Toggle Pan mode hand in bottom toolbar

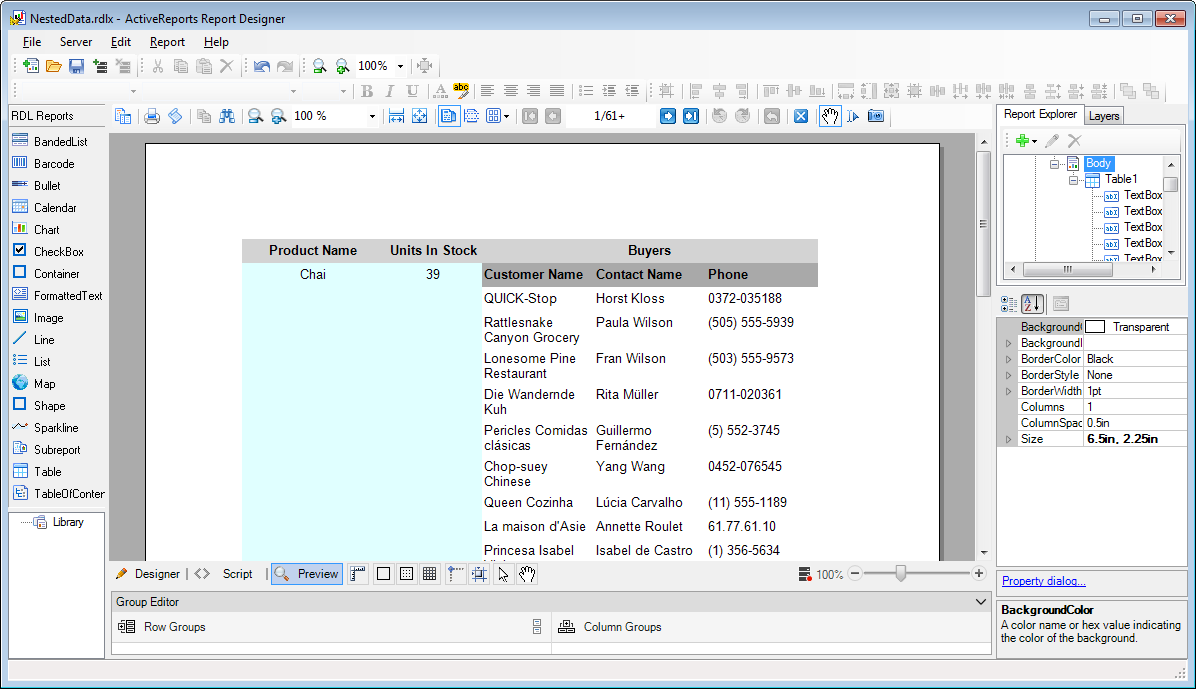(x=527, y=574)
